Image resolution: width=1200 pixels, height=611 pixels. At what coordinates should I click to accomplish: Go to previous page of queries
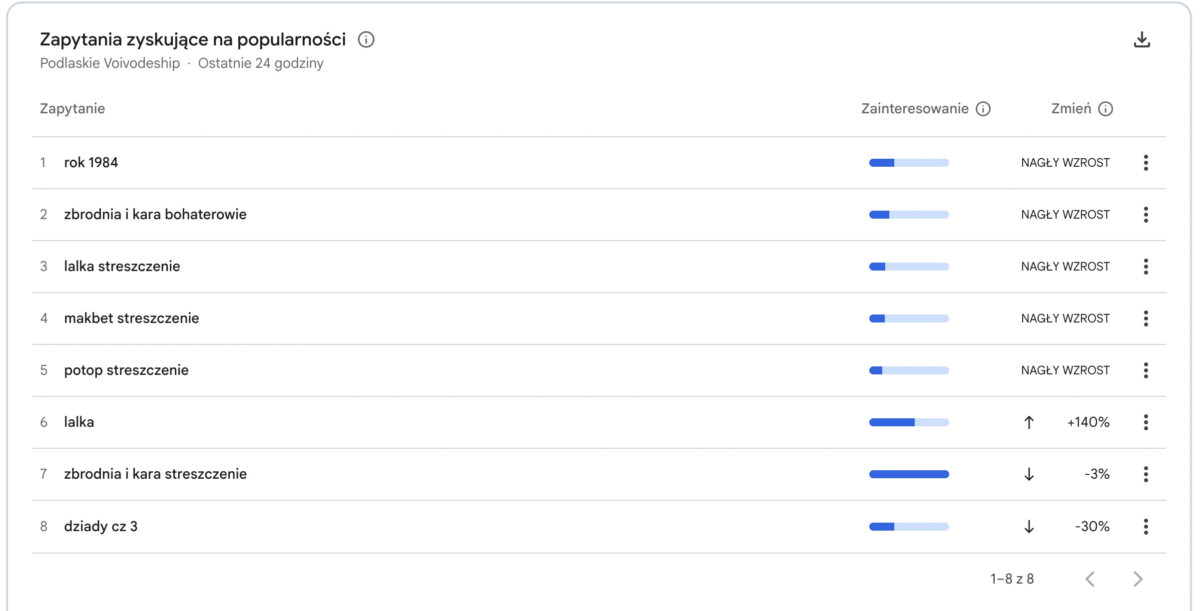[1090, 579]
